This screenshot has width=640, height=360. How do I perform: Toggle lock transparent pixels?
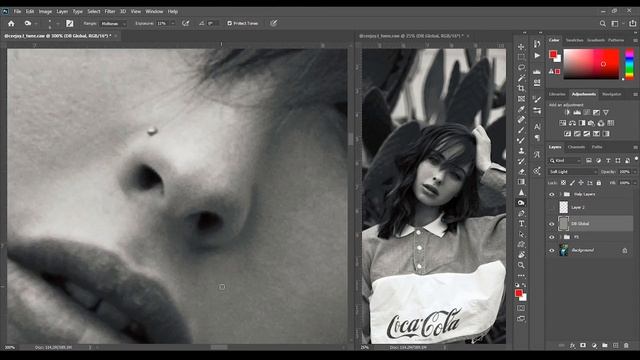563,183
